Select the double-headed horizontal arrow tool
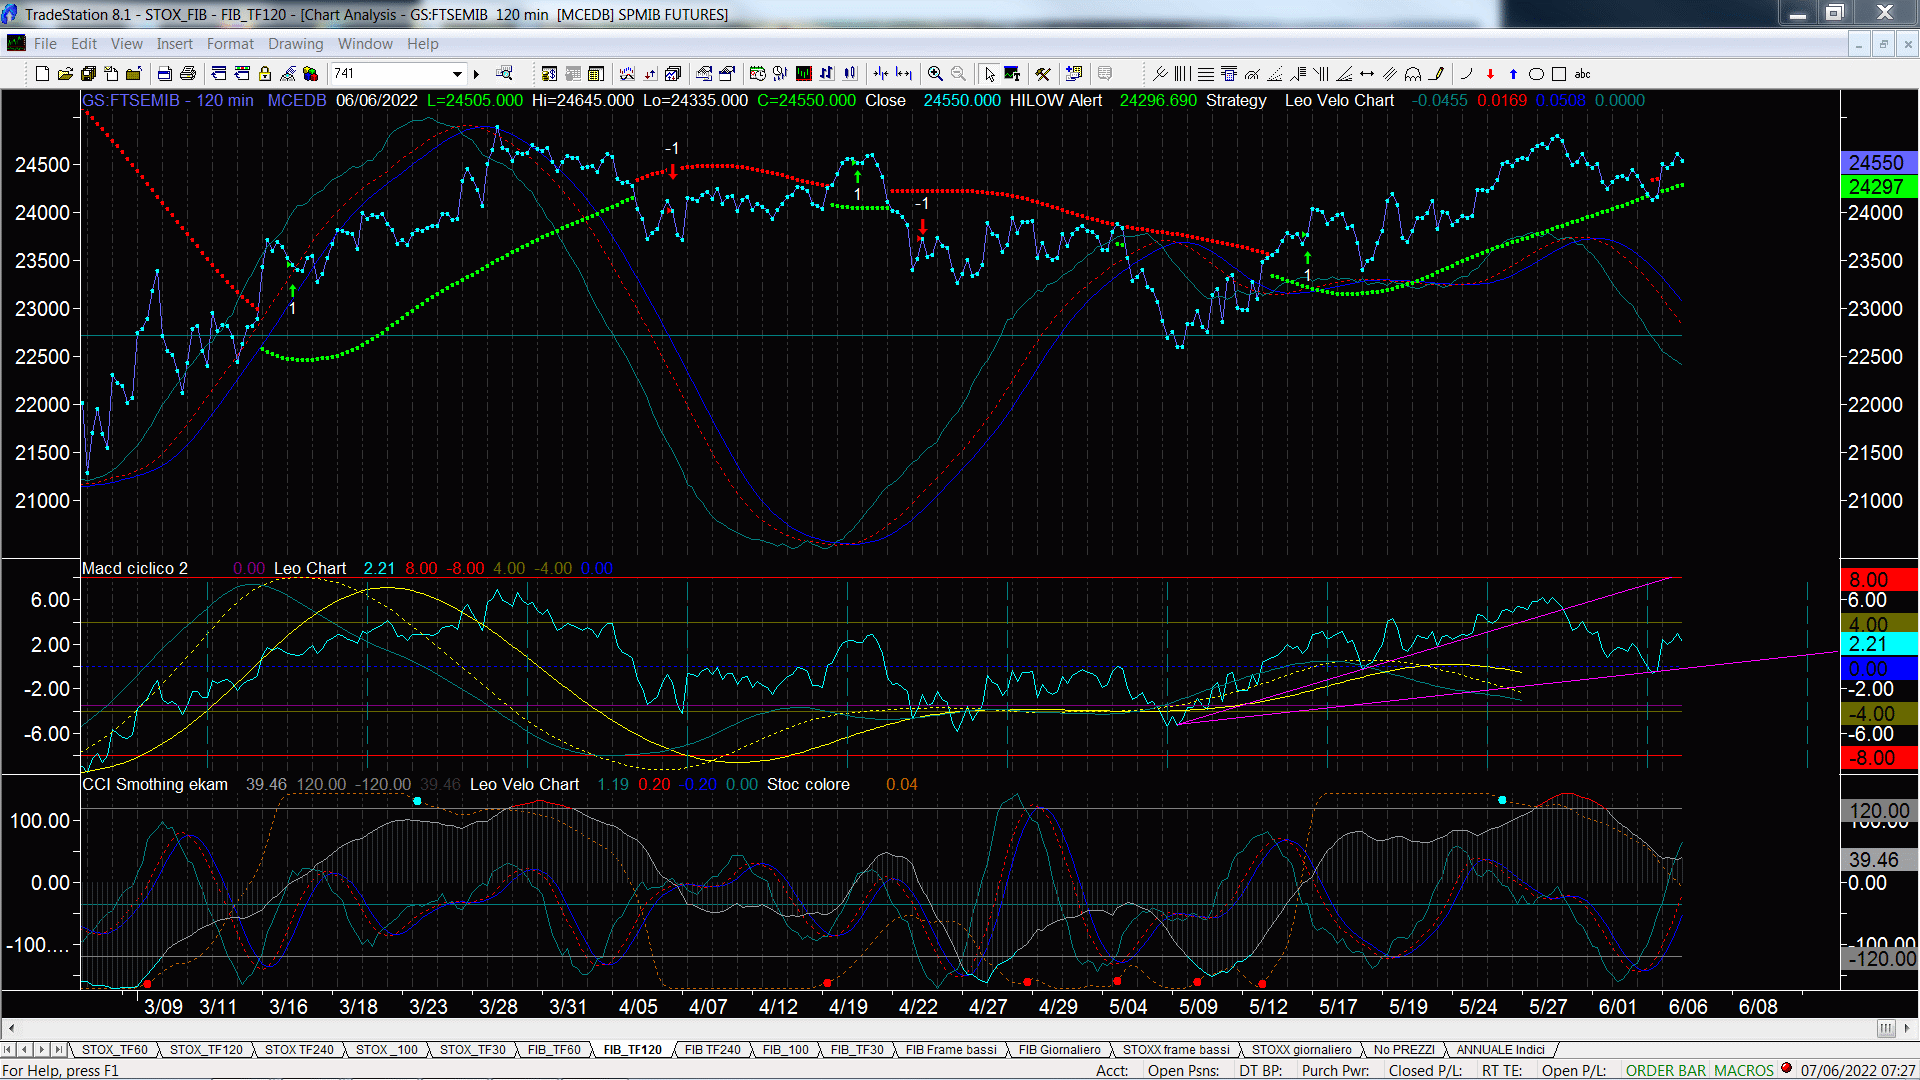The height and width of the screenshot is (1080, 1920). (x=1367, y=74)
